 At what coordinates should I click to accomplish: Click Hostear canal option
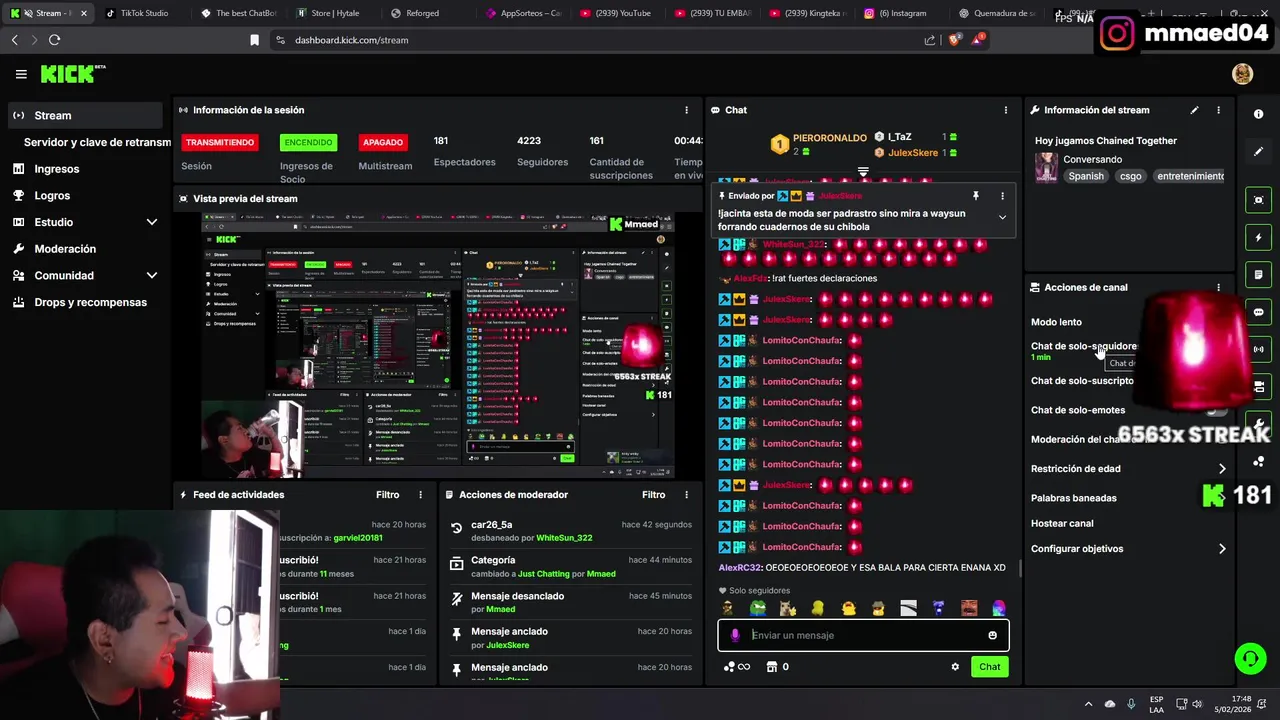[1062, 523]
